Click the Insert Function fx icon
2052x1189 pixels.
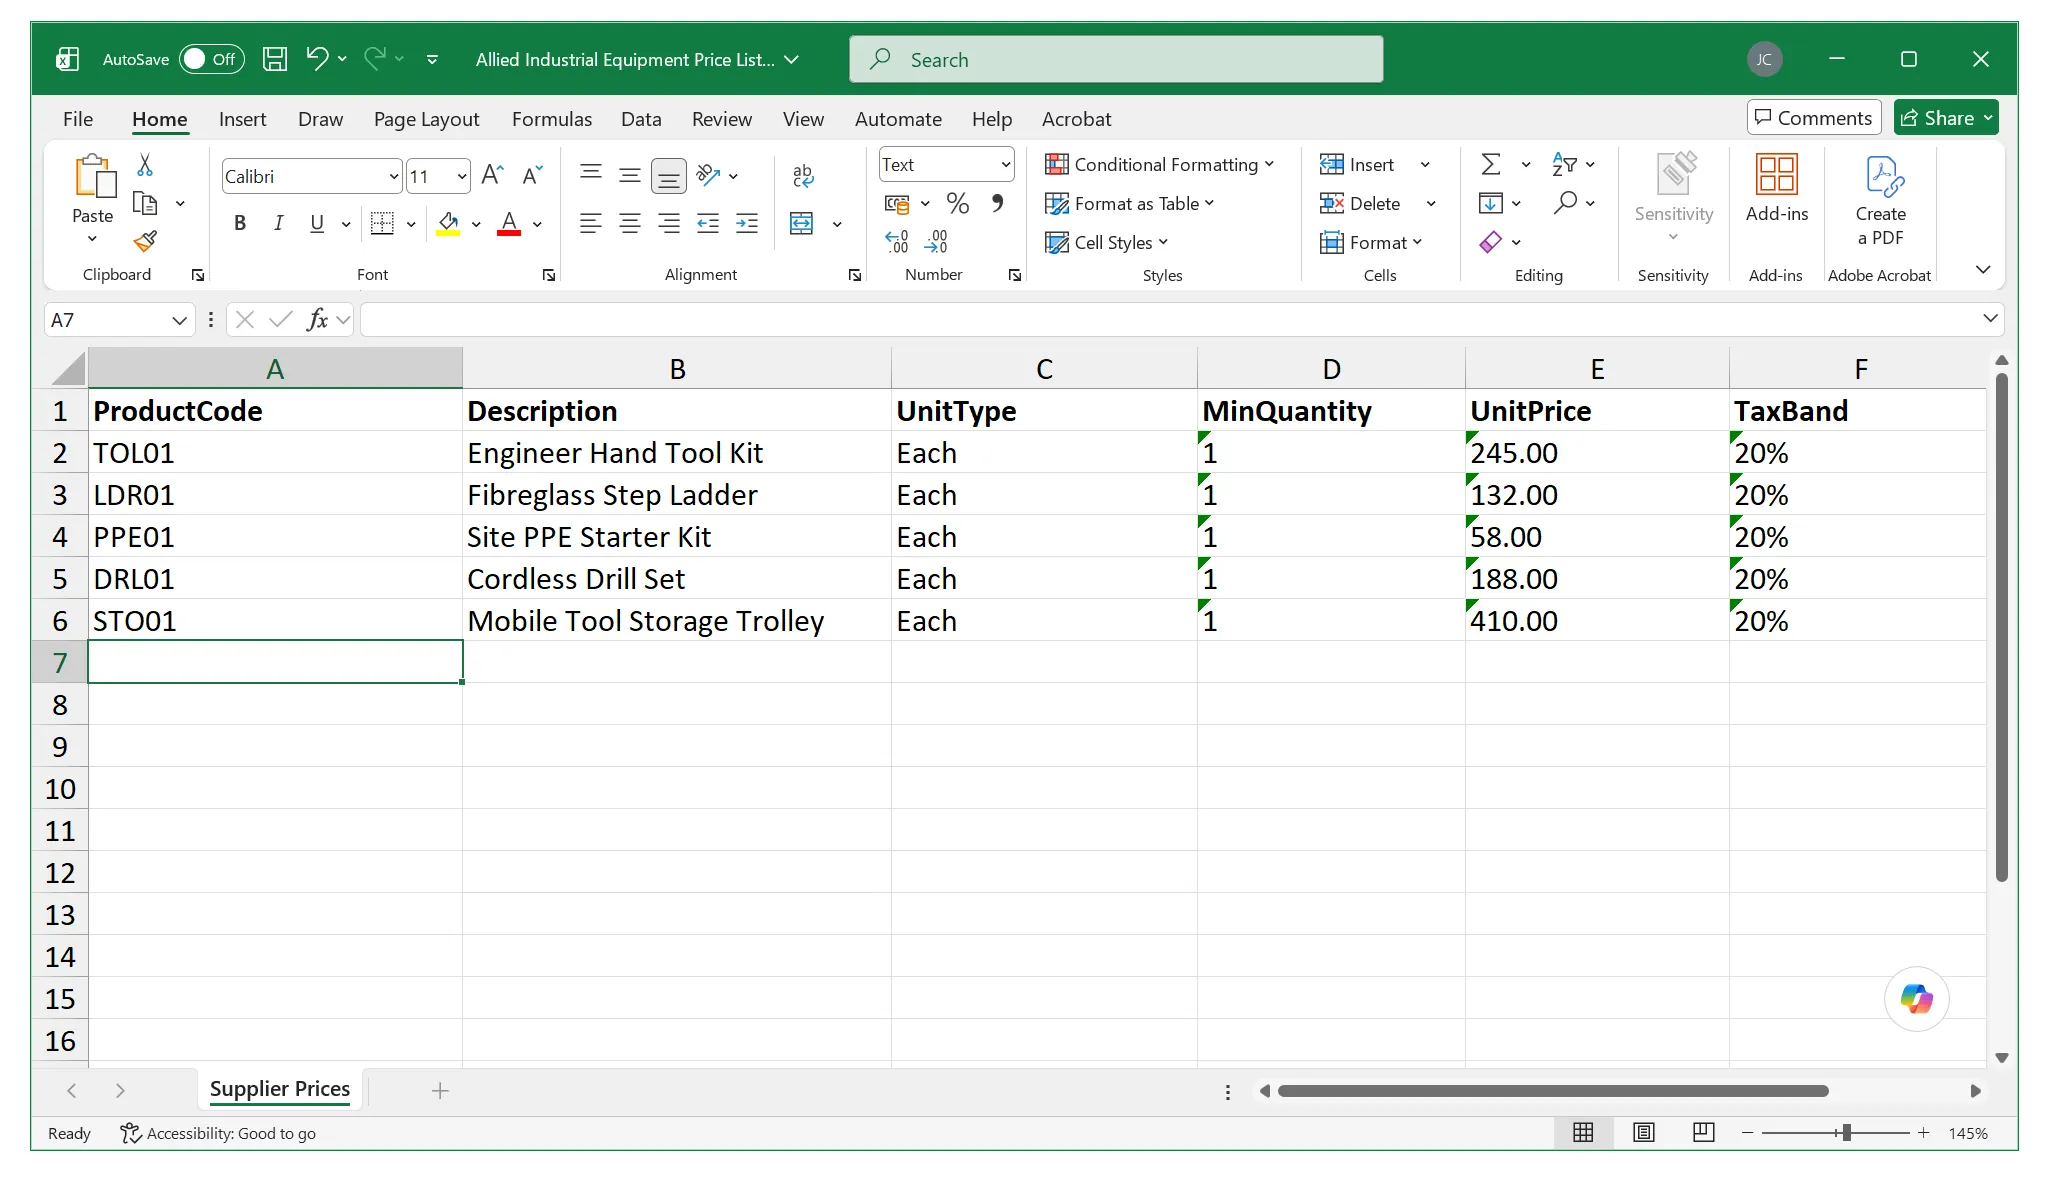[318, 320]
